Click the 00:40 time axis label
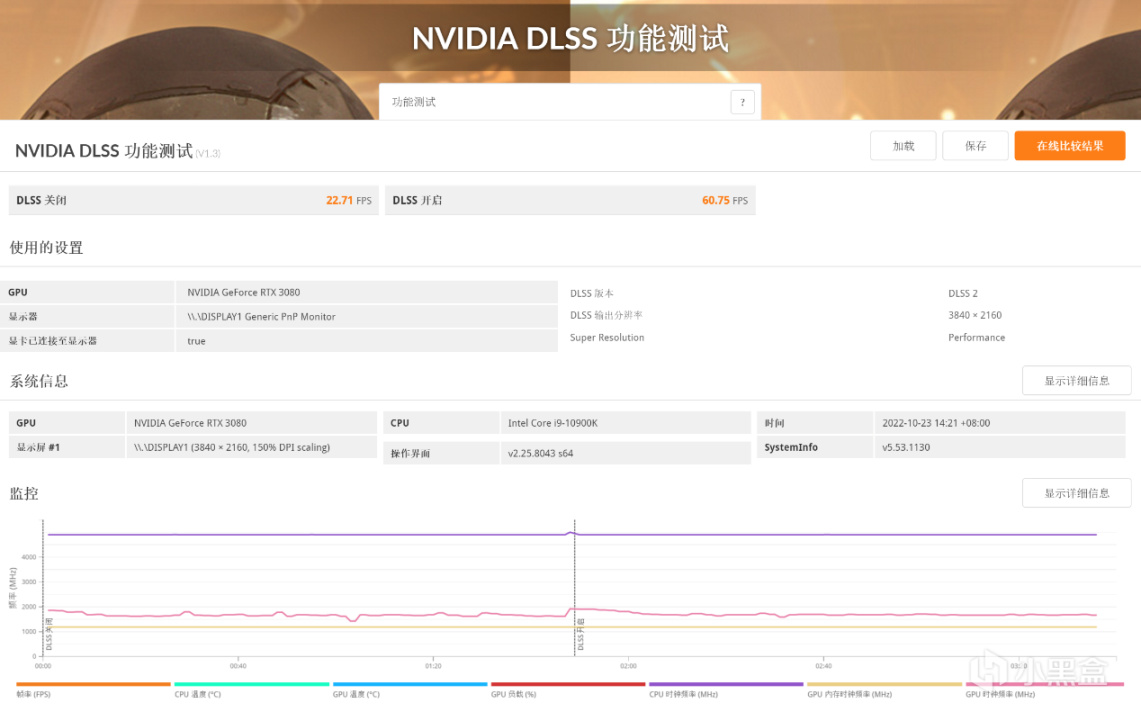This screenshot has height=712, width=1141. [238, 666]
